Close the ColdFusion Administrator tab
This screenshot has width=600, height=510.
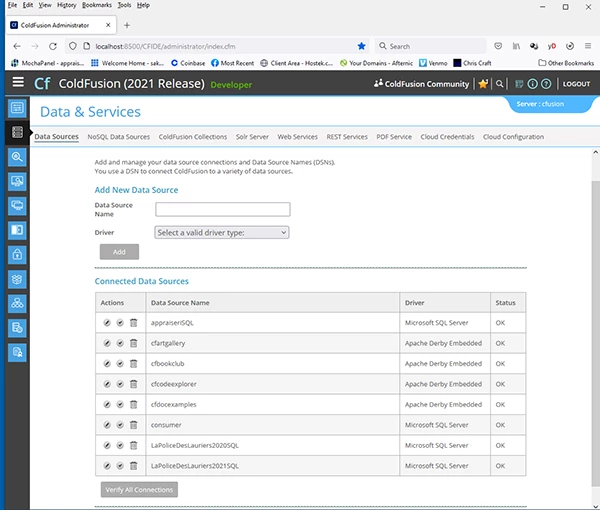click(x=108, y=25)
